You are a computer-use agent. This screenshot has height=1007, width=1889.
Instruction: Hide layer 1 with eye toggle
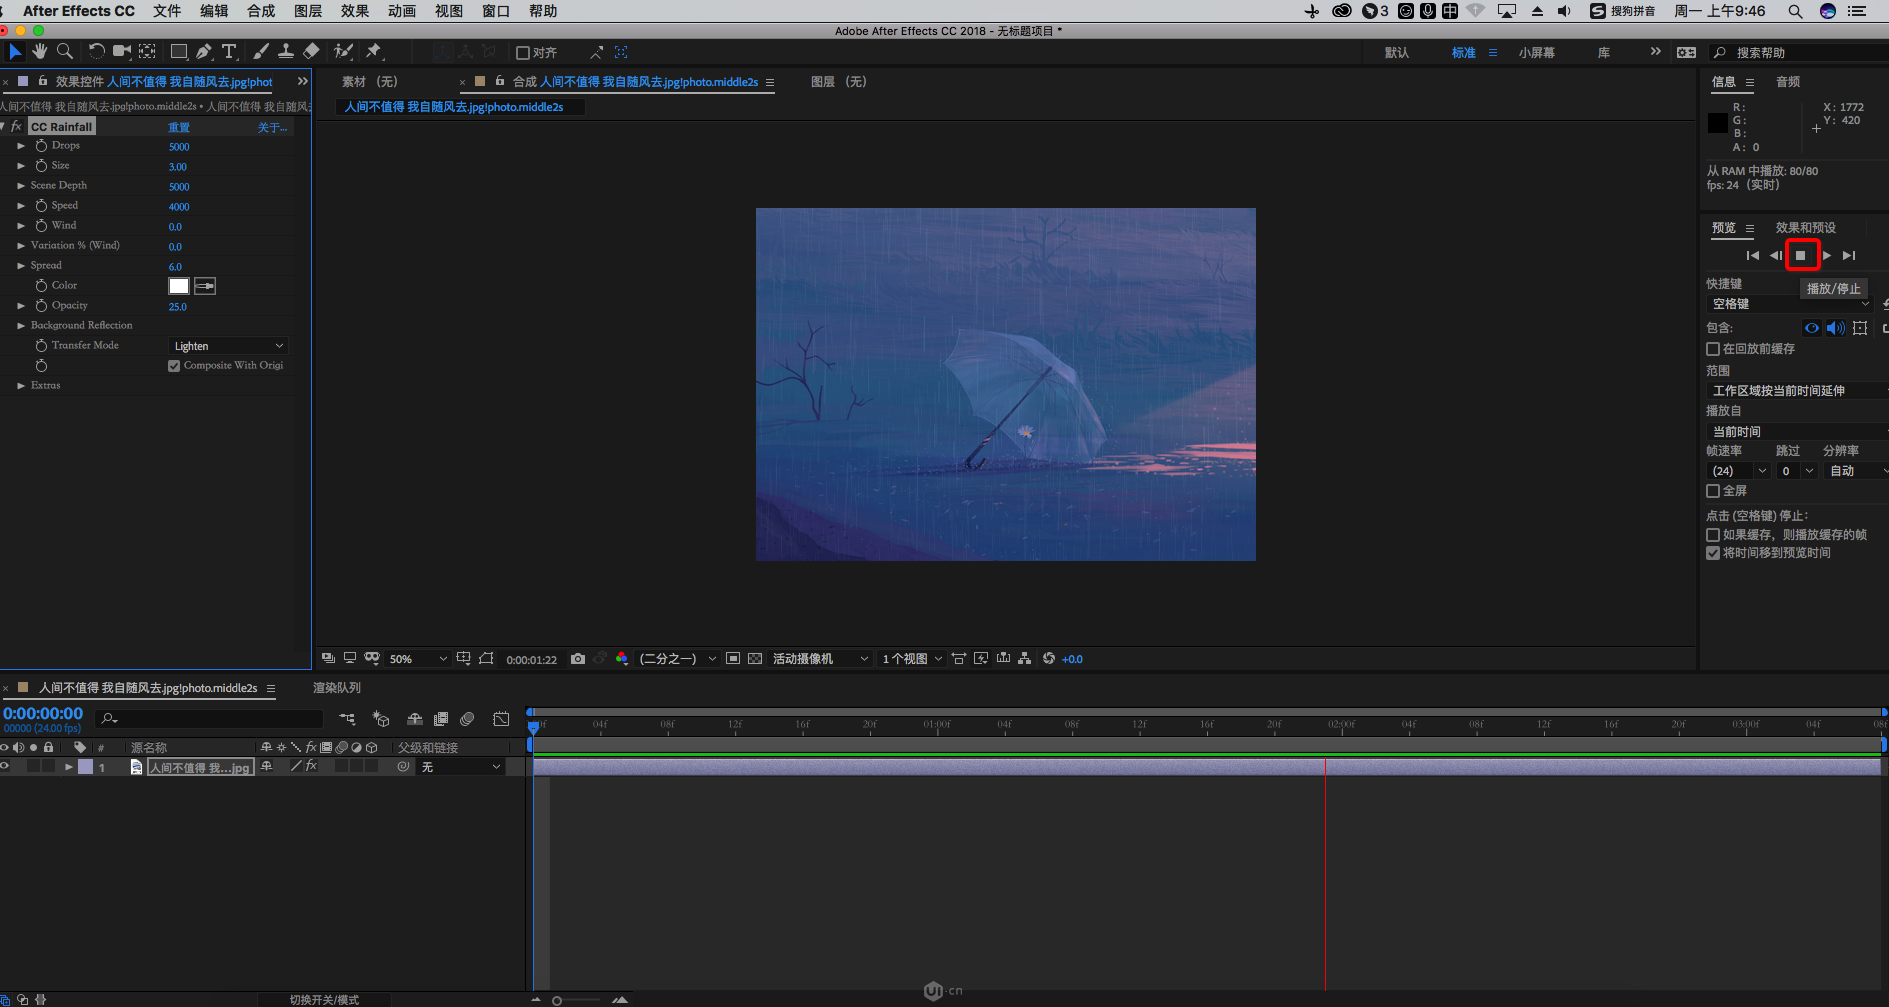coord(5,767)
